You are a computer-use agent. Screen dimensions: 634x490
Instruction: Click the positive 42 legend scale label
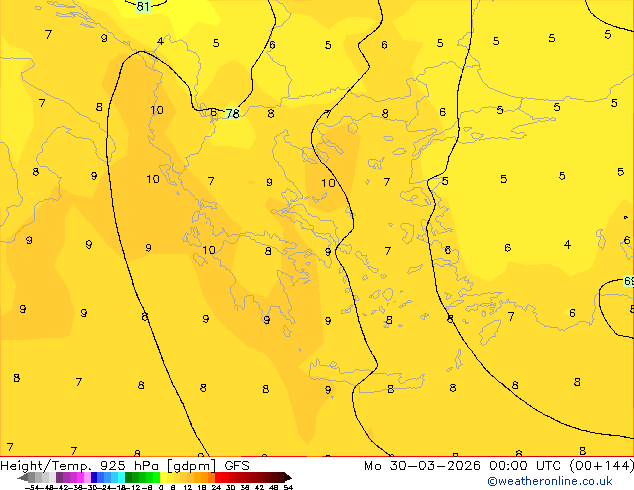[x=259, y=487]
